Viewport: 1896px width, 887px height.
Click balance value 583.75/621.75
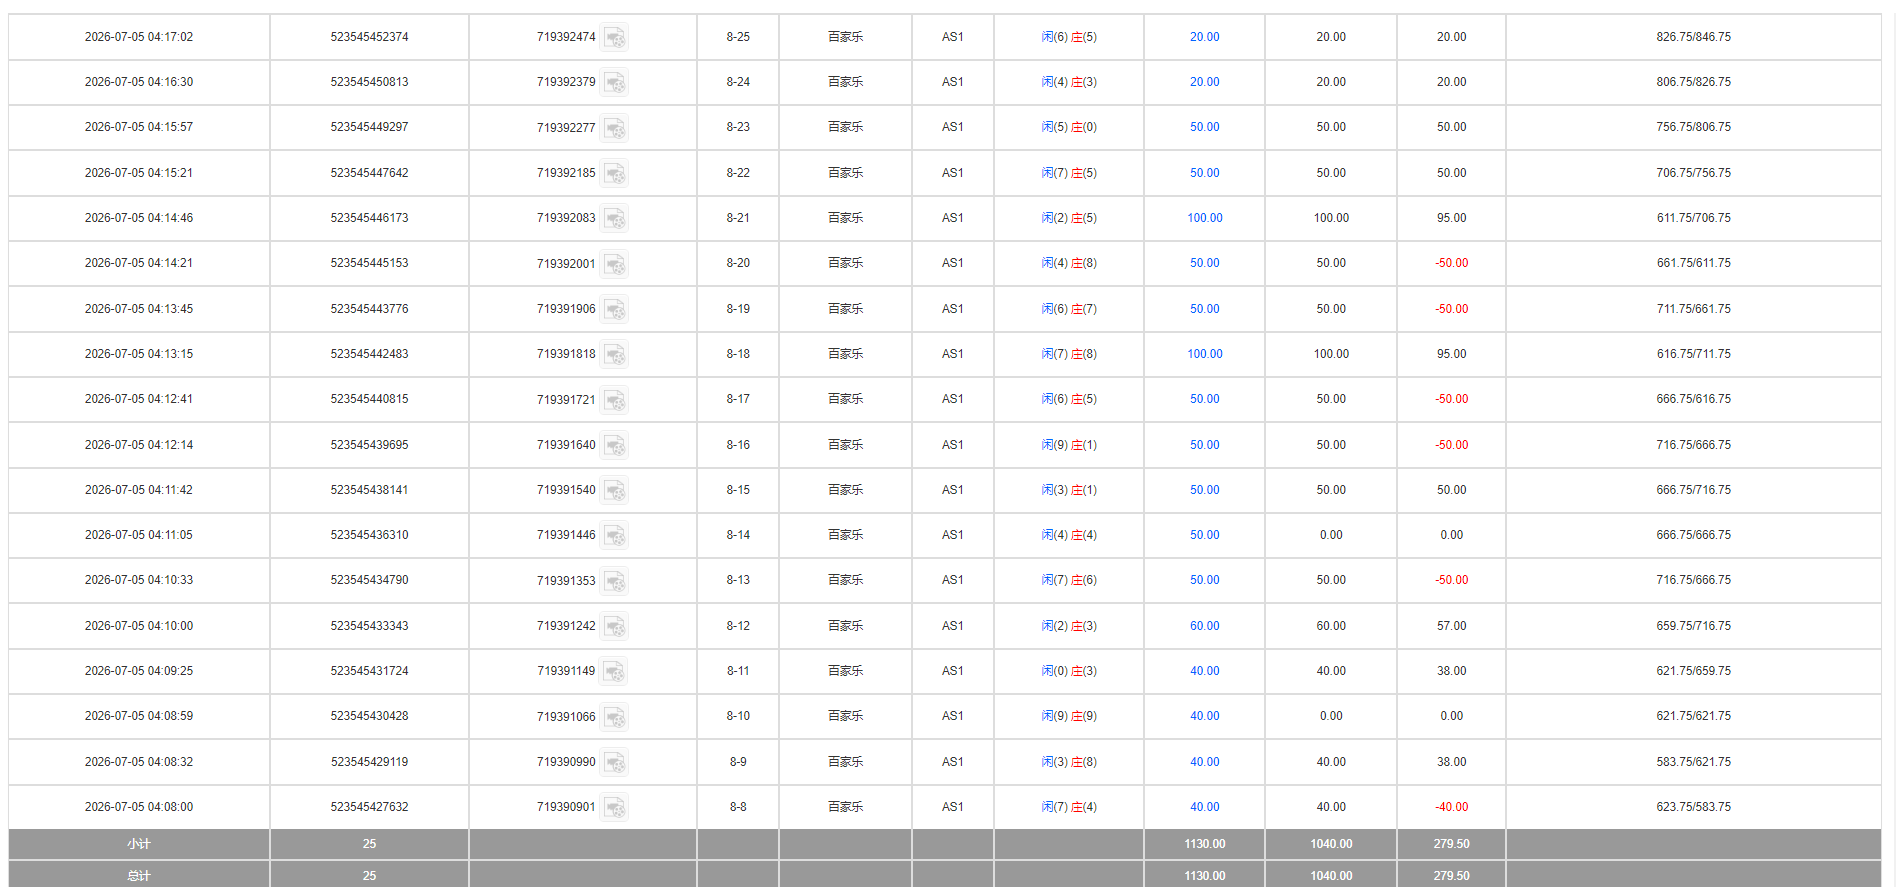(x=1693, y=762)
